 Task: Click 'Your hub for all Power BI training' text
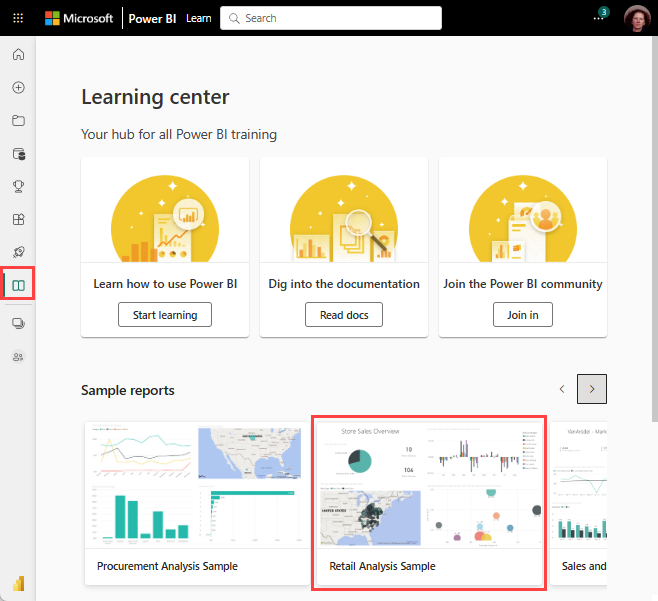179,134
